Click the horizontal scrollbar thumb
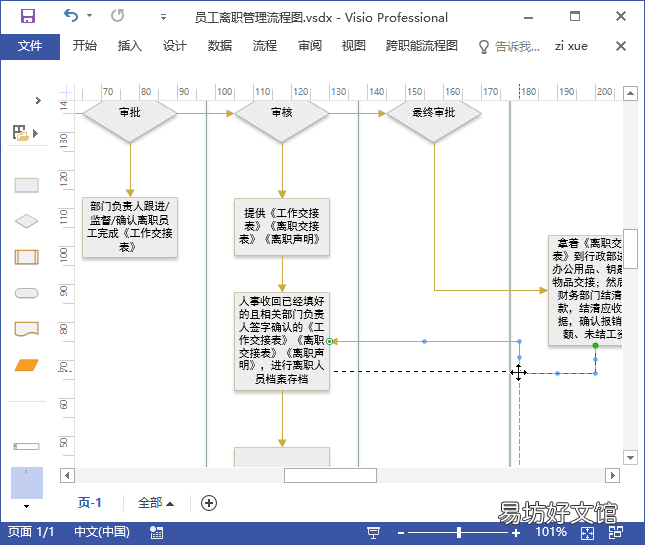The image size is (645, 545). pyautogui.click(x=330, y=475)
